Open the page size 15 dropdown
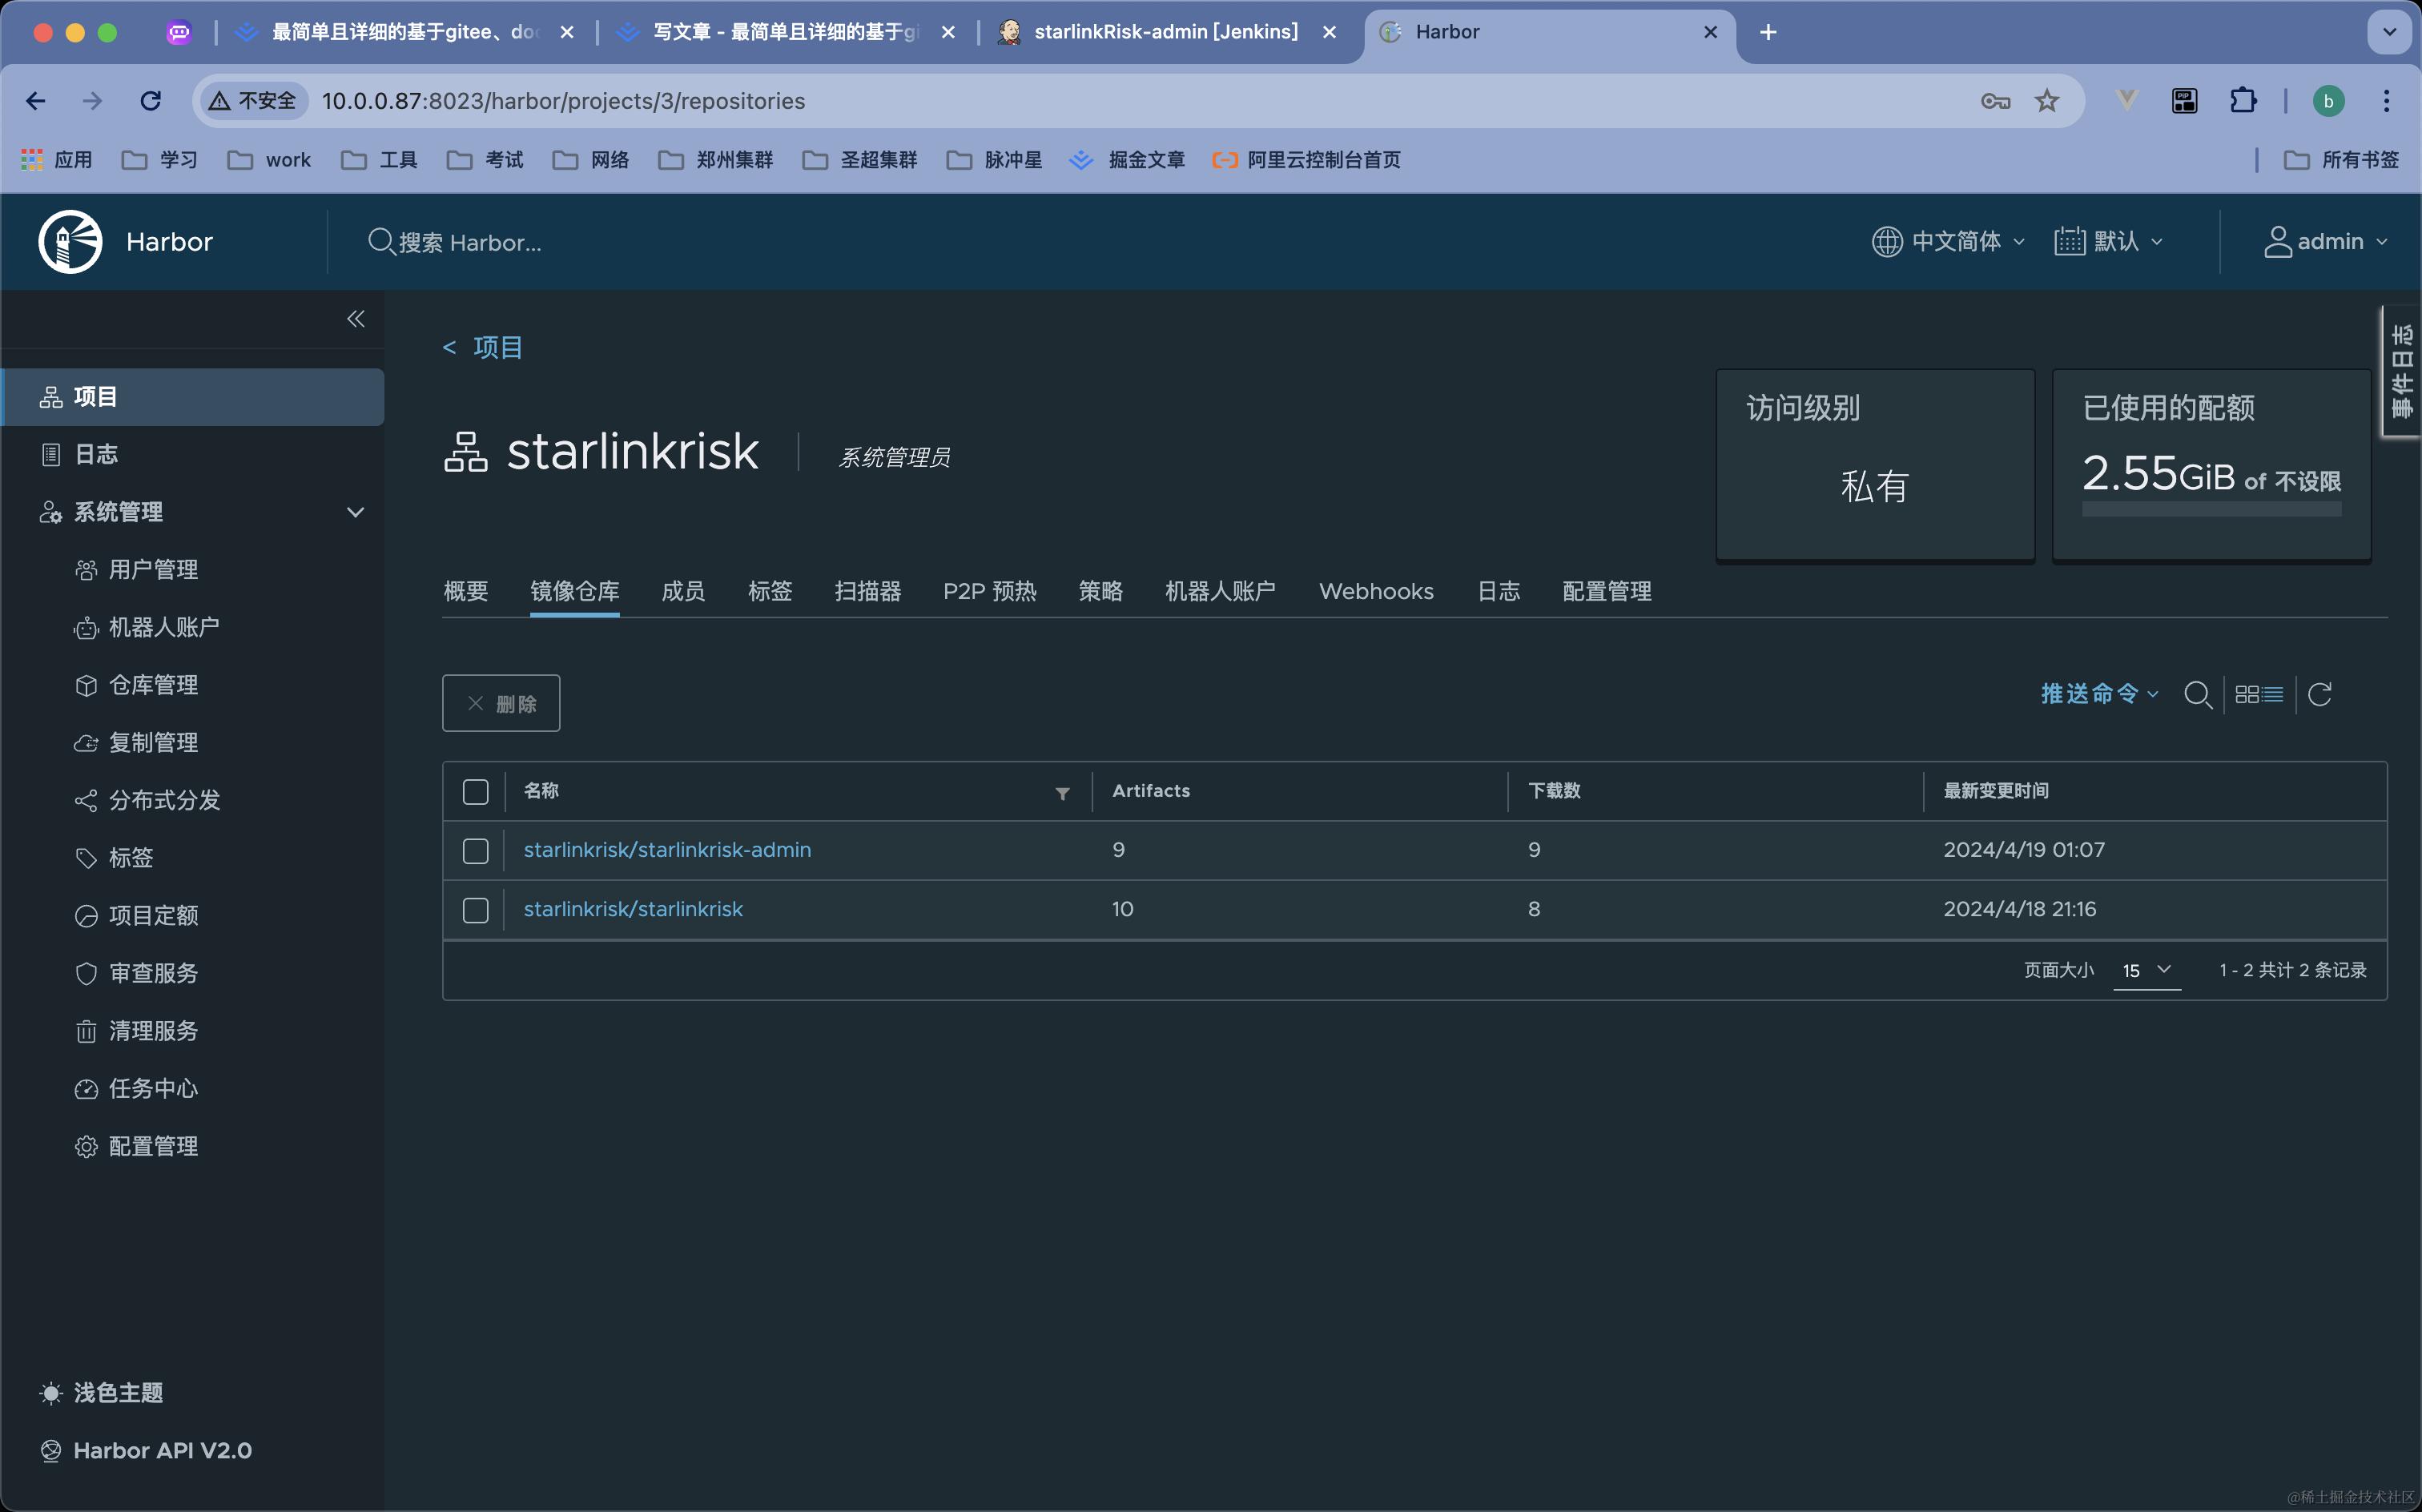2422x1512 pixels. tap(2146, 970)
